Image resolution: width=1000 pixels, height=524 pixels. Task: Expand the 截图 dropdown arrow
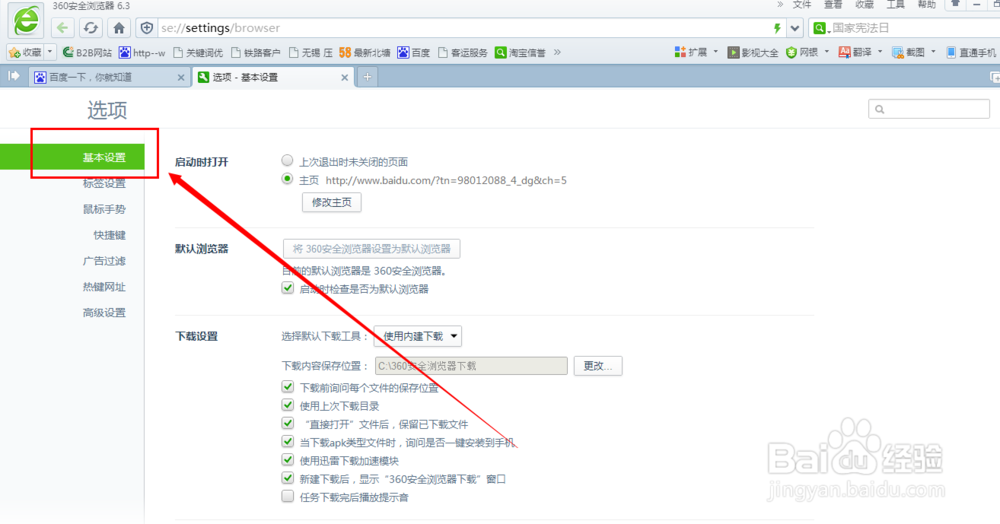(933, 52)
